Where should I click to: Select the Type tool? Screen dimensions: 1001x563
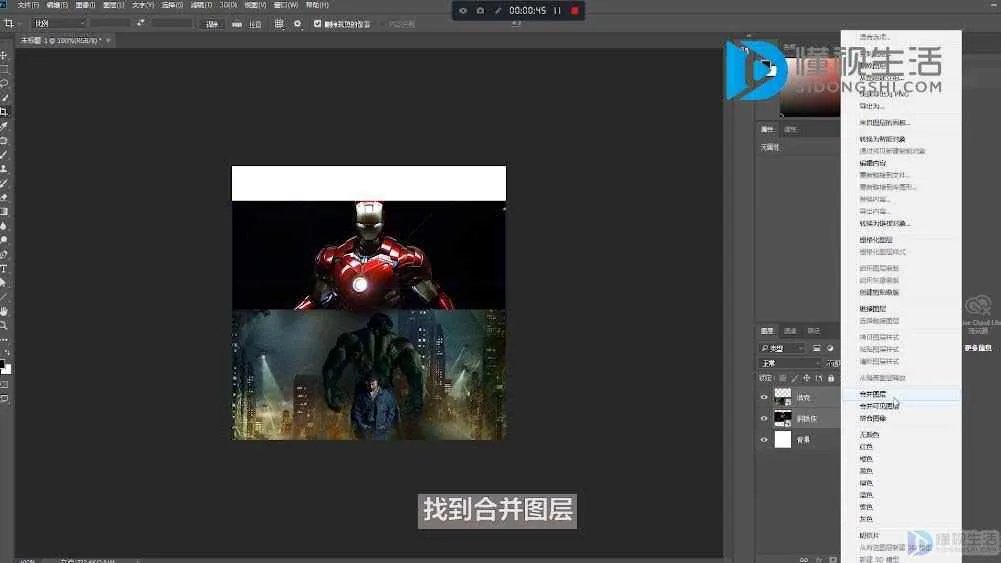click(4, 268)
